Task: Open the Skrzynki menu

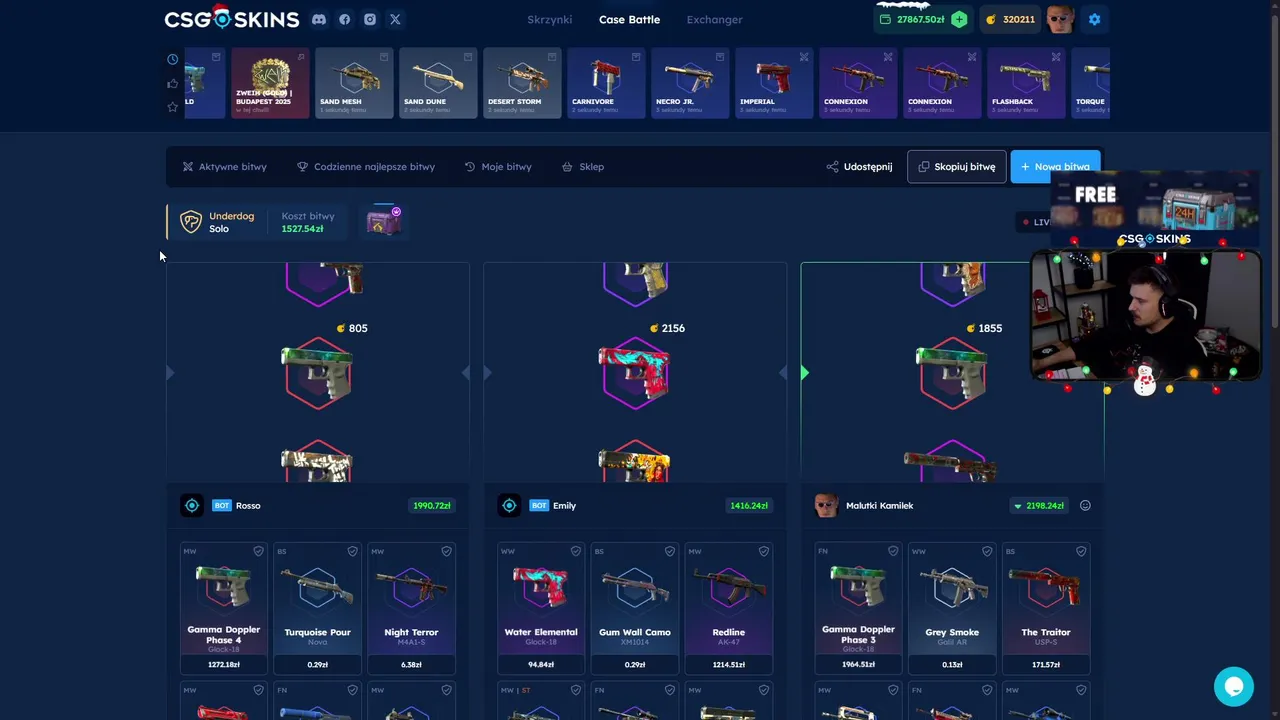Action: (x=549, y=19)
